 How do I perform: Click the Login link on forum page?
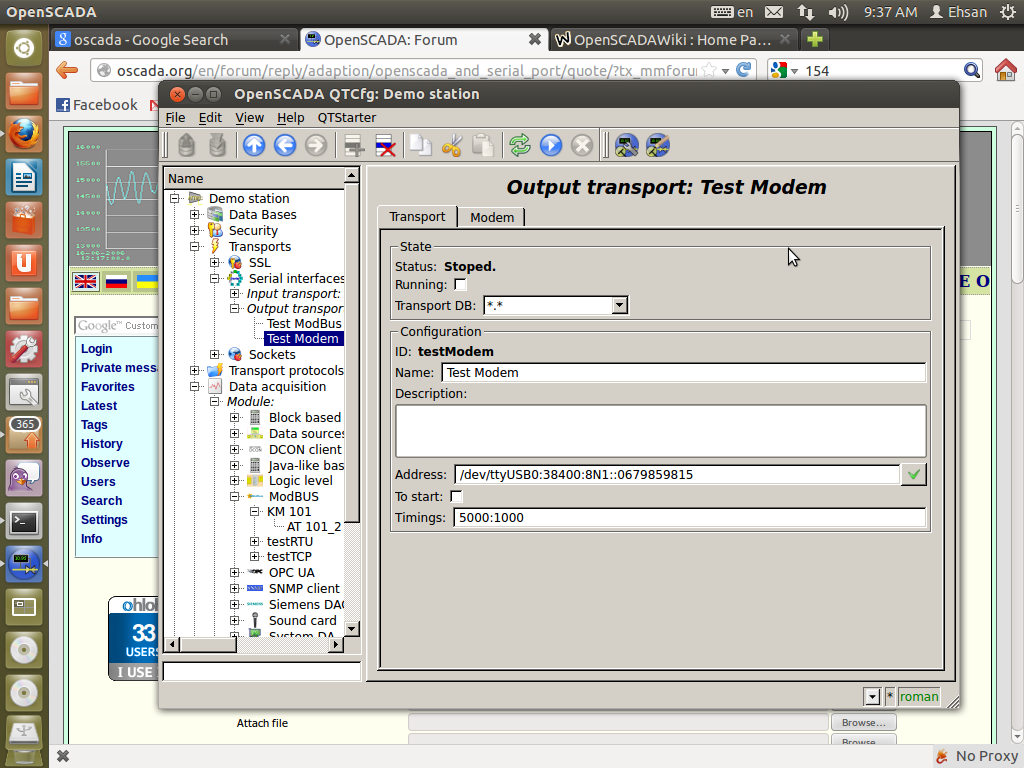click(97, 349)
